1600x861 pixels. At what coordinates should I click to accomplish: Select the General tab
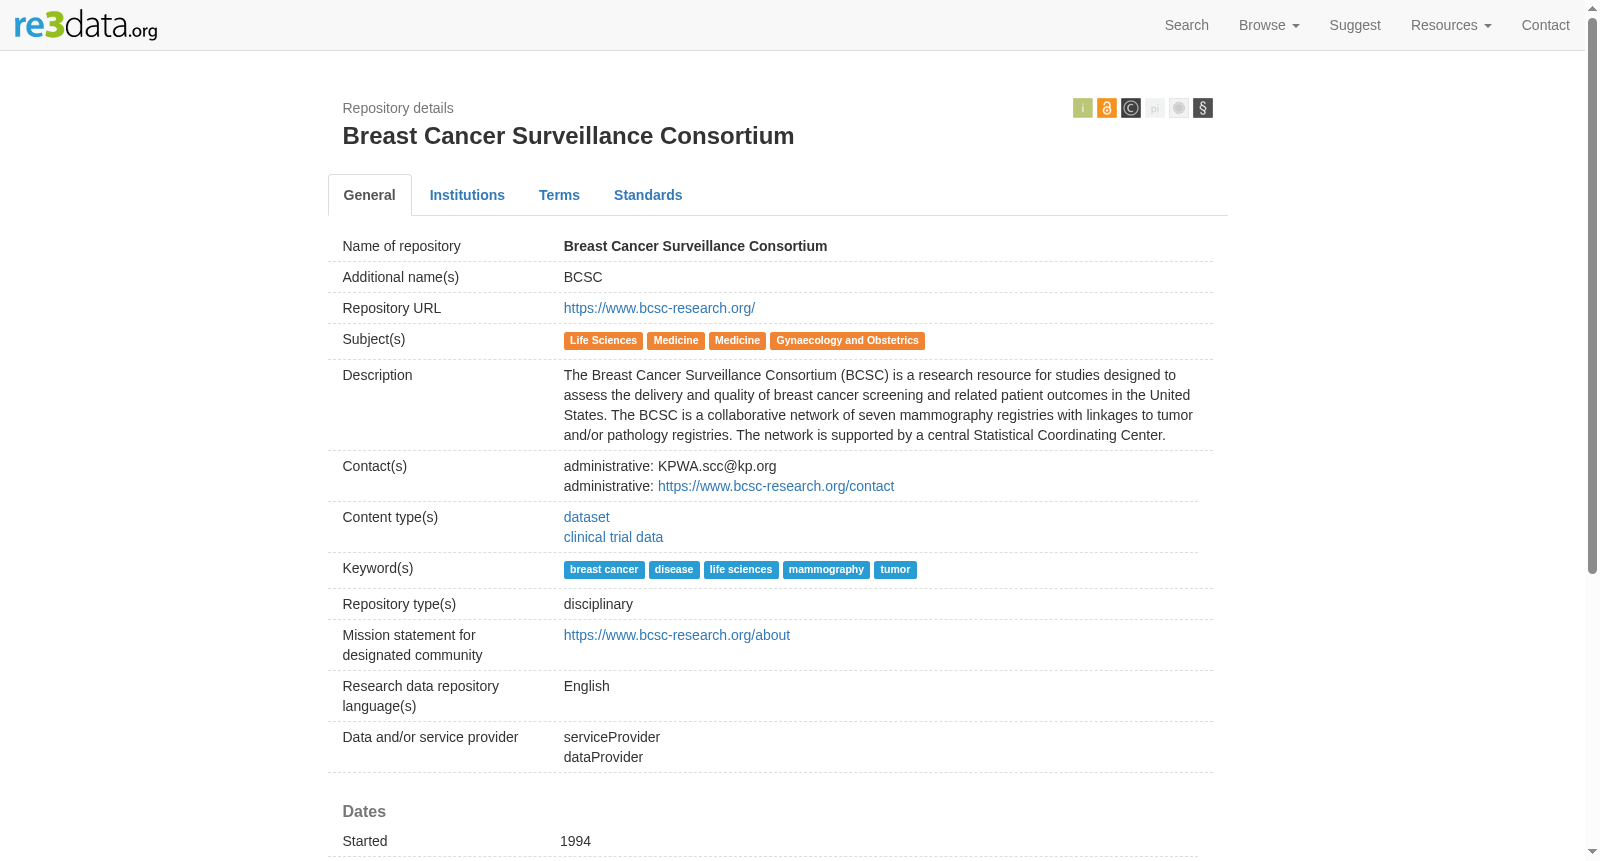coord(370,195)
